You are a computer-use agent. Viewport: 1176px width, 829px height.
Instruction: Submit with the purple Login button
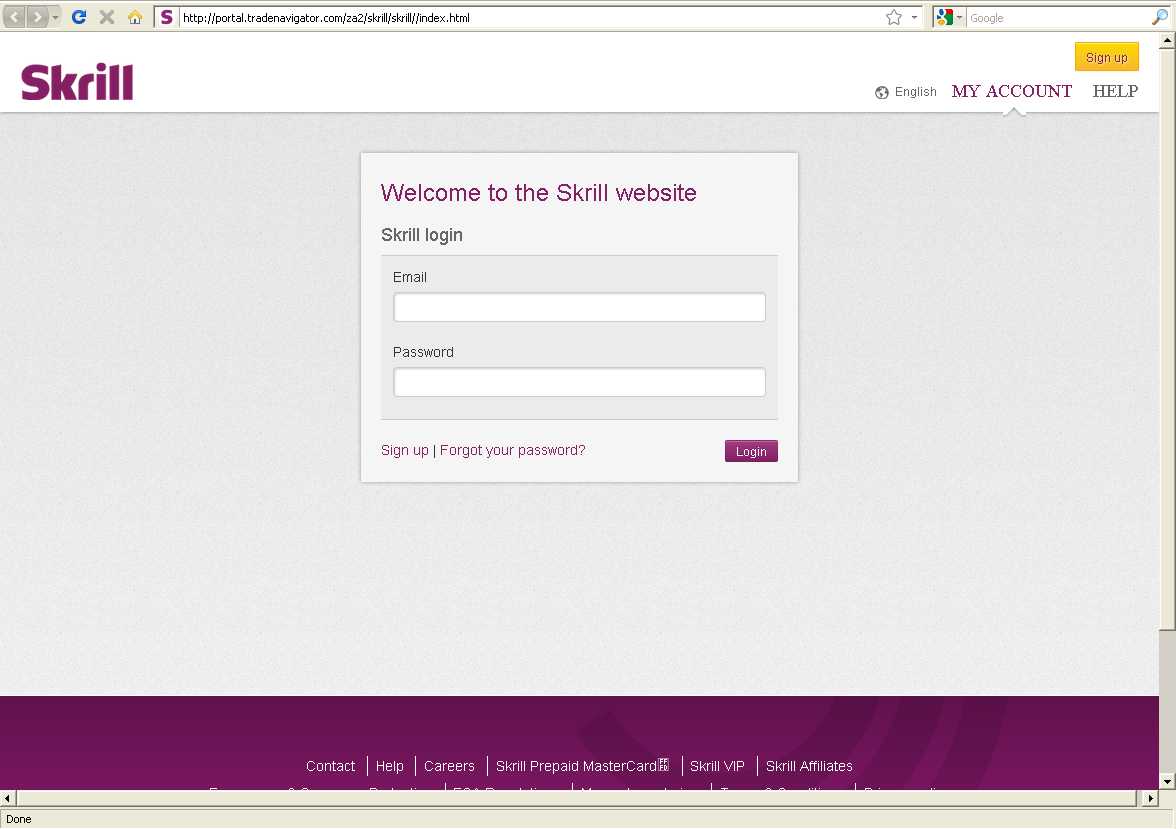751,451
